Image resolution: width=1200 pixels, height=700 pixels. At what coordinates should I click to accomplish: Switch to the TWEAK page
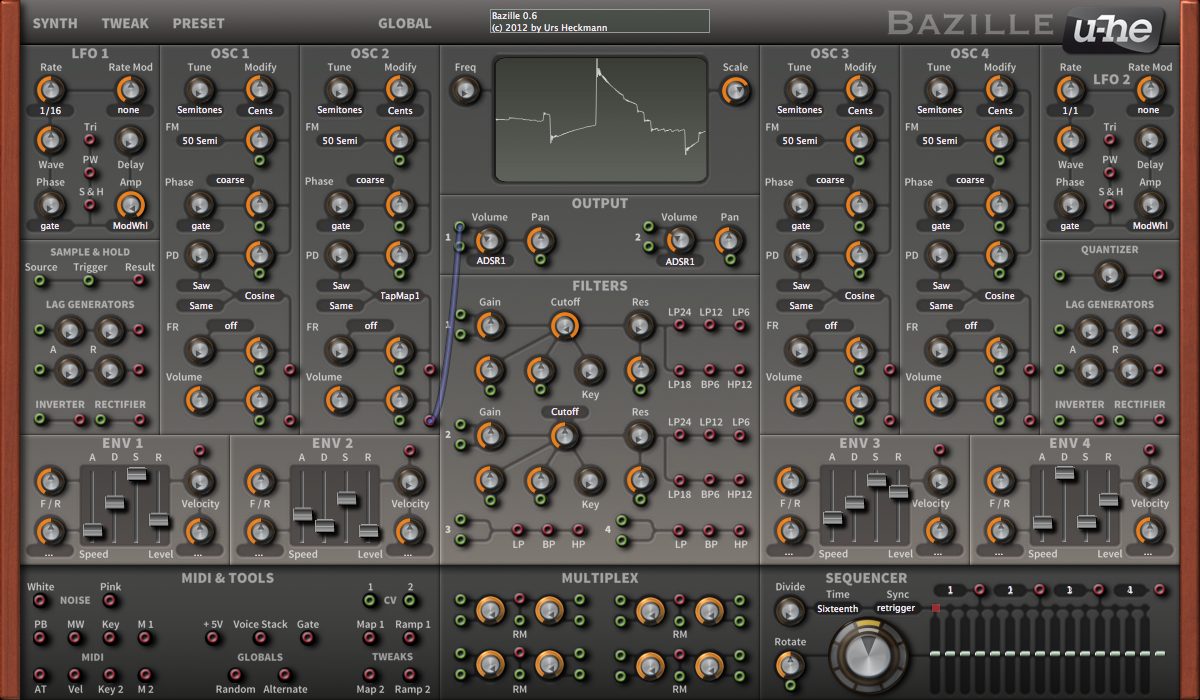(x=125, y=23)
